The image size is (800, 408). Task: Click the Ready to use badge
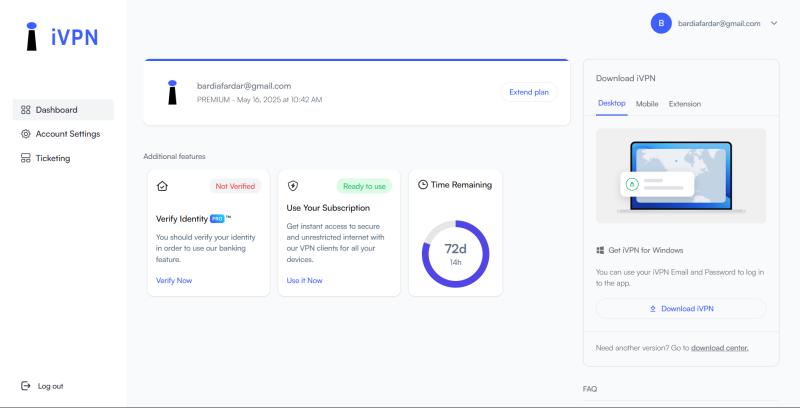coord(364,186)
